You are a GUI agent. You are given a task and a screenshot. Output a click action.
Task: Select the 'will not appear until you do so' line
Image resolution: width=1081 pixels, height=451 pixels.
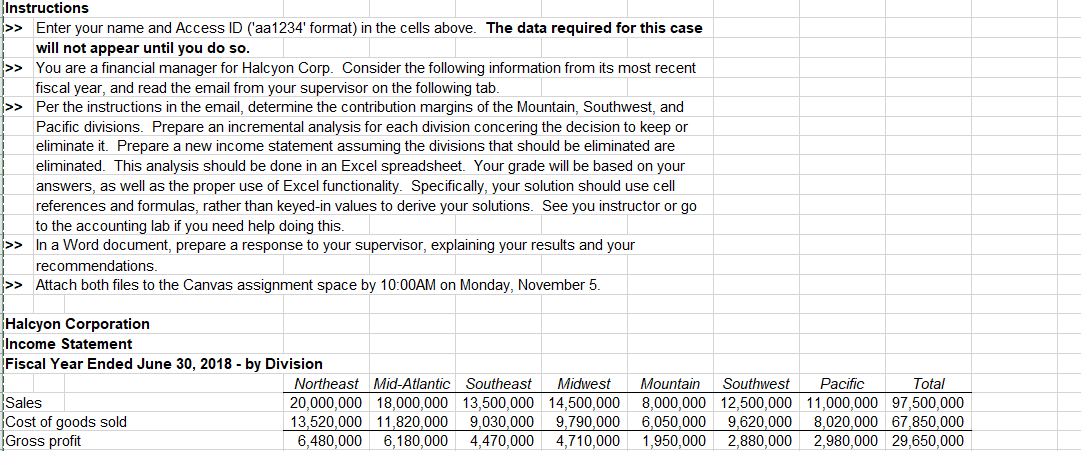click(142, 49)
